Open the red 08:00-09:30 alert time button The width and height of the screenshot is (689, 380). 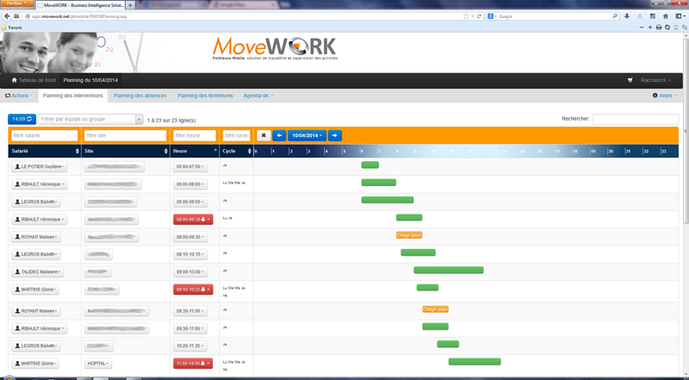click(x=193, y=219)
